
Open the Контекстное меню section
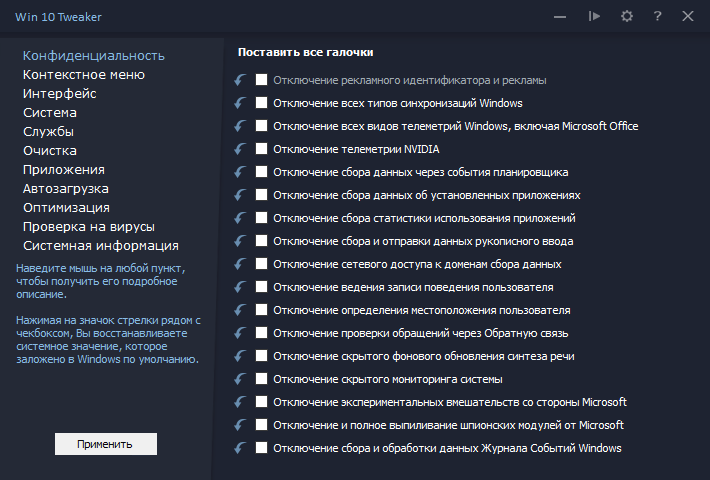tap(84, 74)
